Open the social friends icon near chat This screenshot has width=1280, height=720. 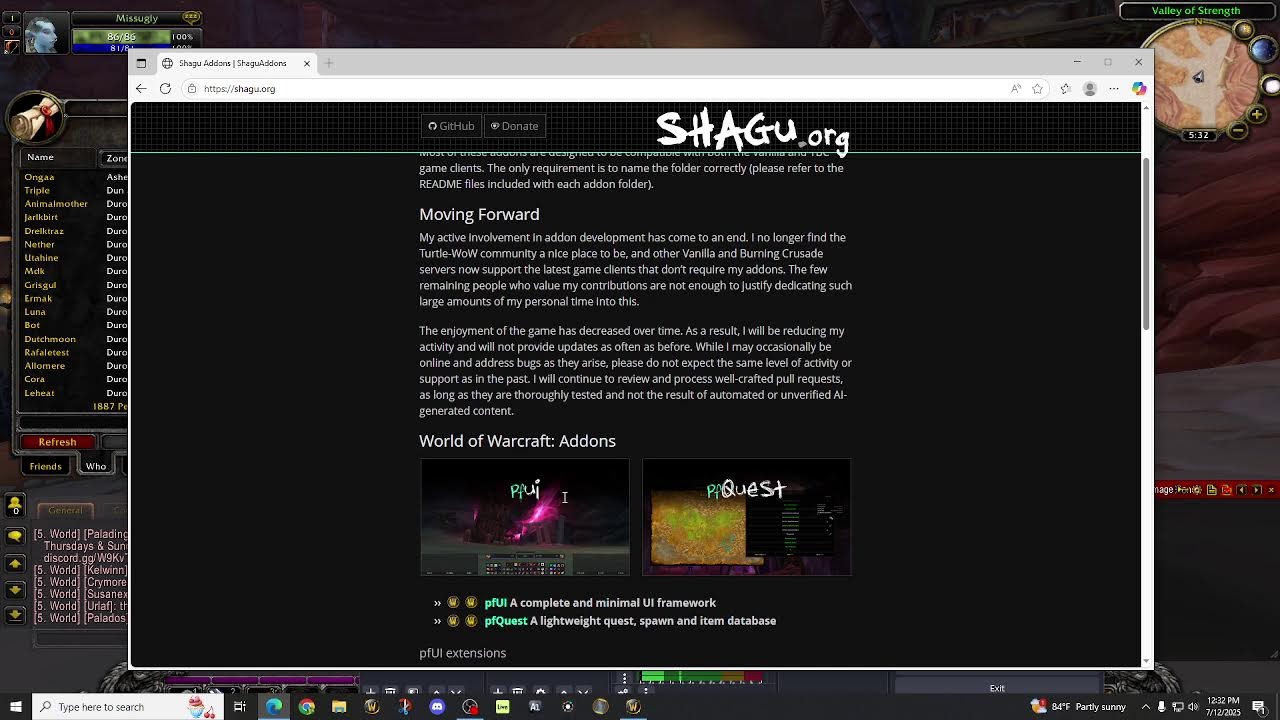coord(15,505)
